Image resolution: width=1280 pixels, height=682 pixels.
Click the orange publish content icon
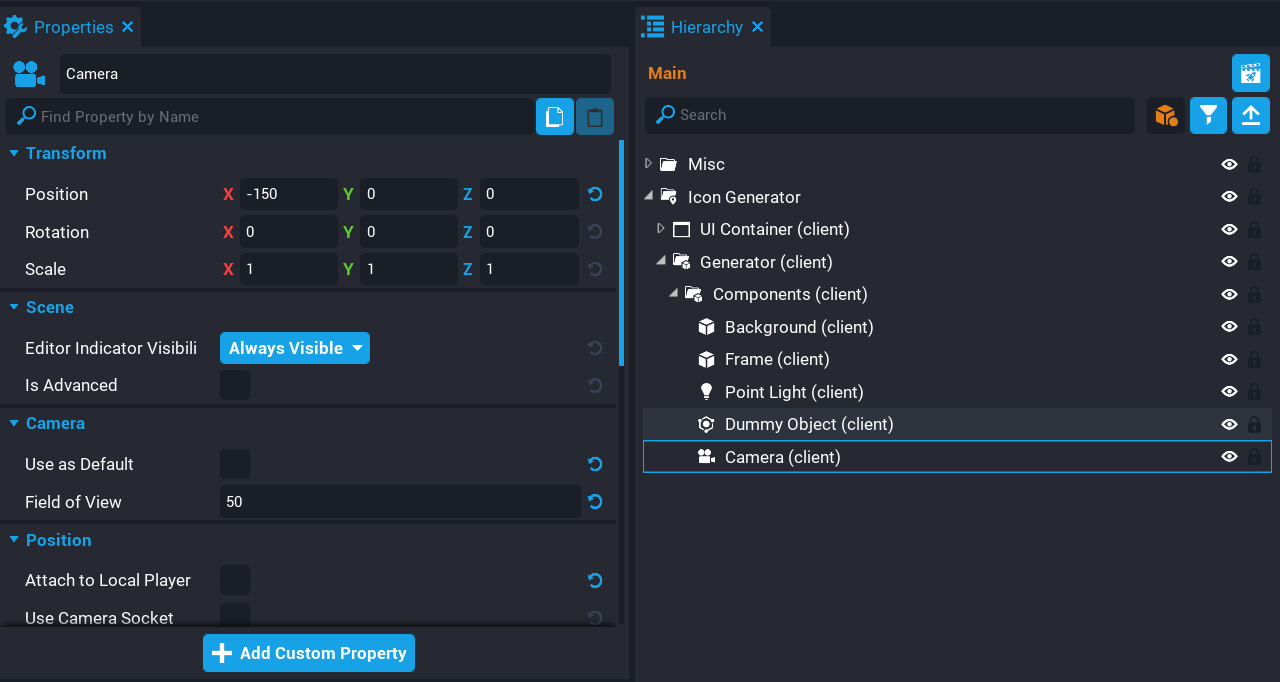1166,115
